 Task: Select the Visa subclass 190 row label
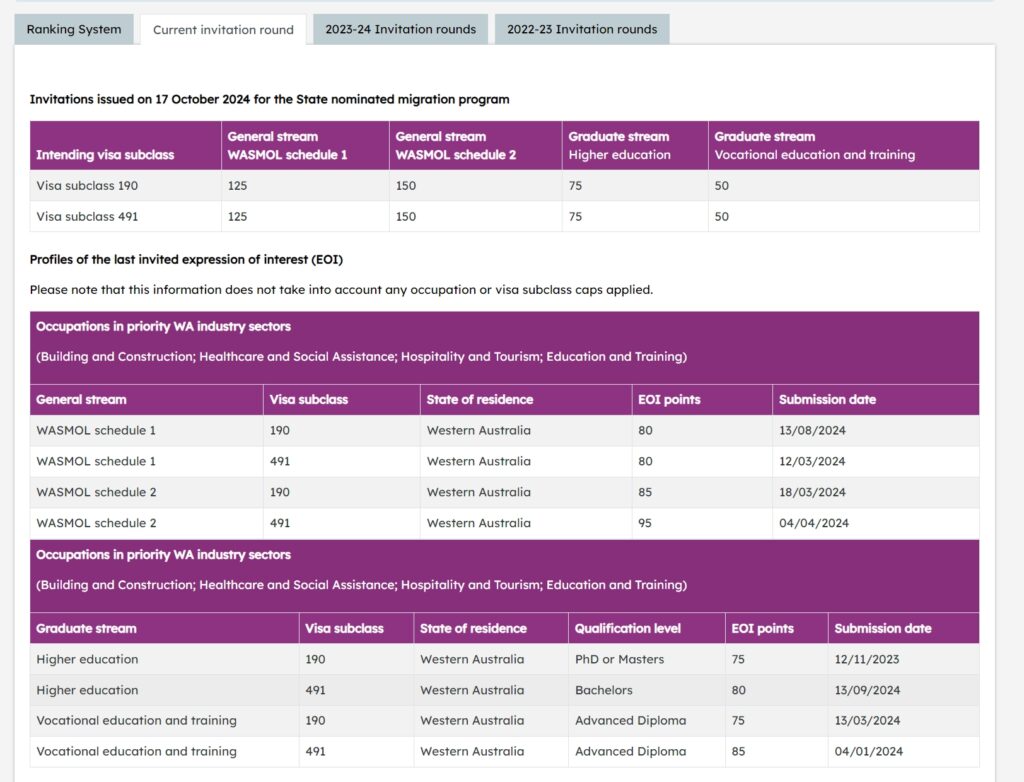pos(88,186)
